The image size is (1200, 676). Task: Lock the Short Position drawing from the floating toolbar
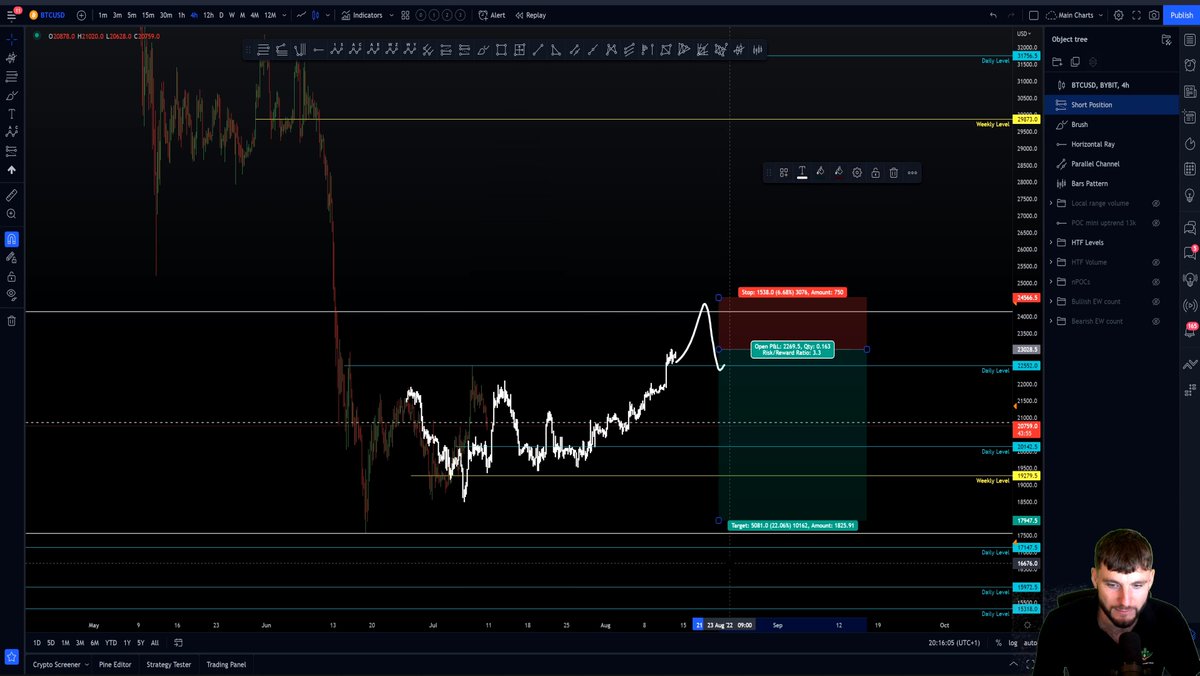tap(875, 172)
